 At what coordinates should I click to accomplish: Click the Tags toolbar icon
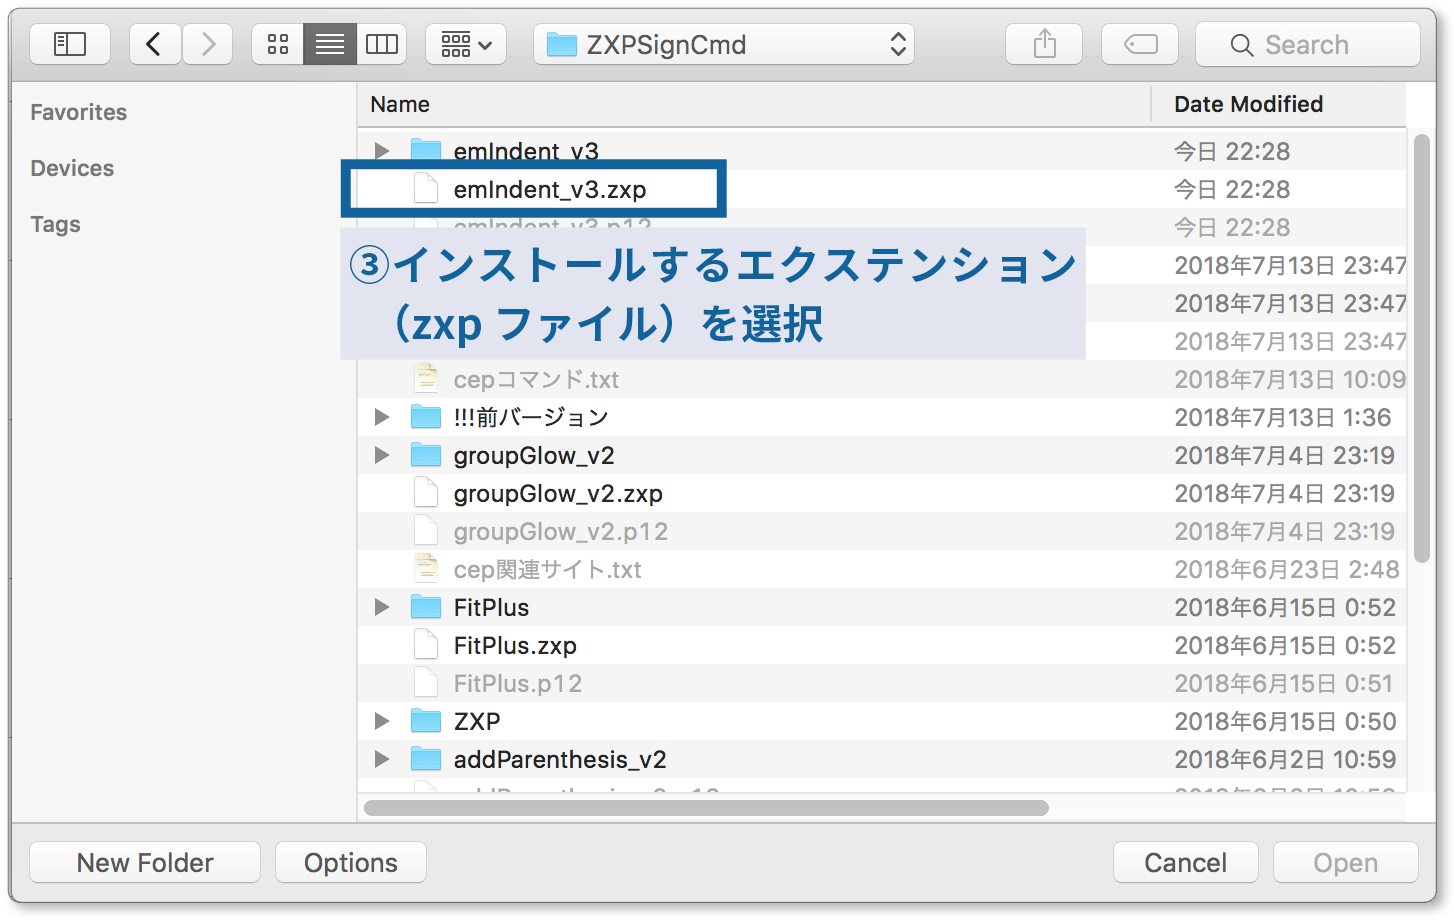pyautogui.click(x=1139, y=43)
